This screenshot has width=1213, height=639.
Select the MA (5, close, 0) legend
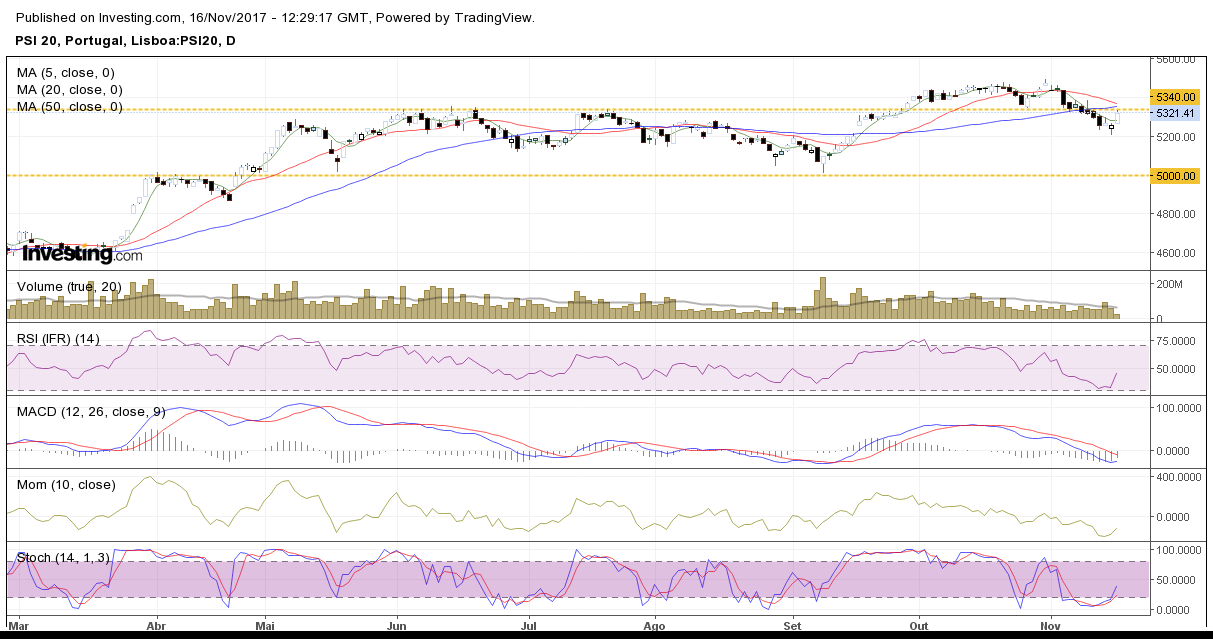click(x=65, y=72)
